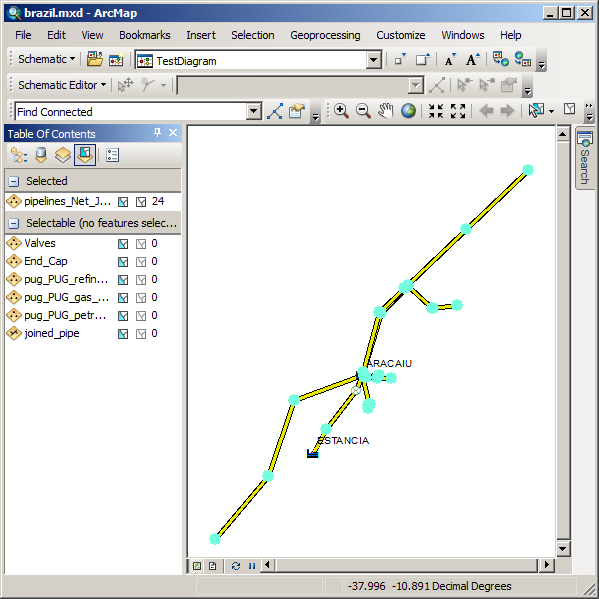This screenshot has height=599, width=599.
Task: Open the Schematic dropdown menu
Action: (46, 59)
